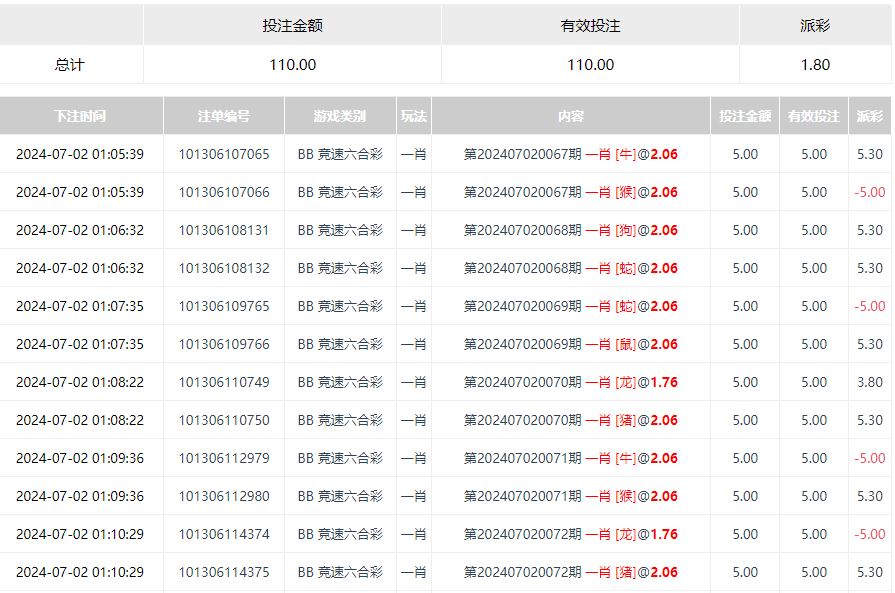Open bet order number 101306114375

click(224, 572)
